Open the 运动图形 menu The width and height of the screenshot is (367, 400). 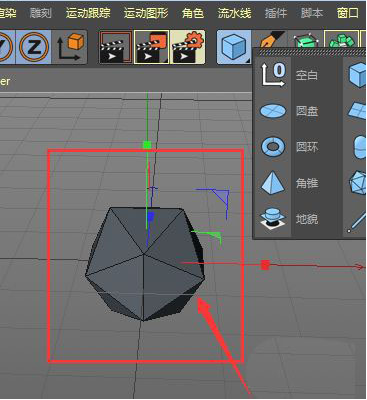coord(146,13)
